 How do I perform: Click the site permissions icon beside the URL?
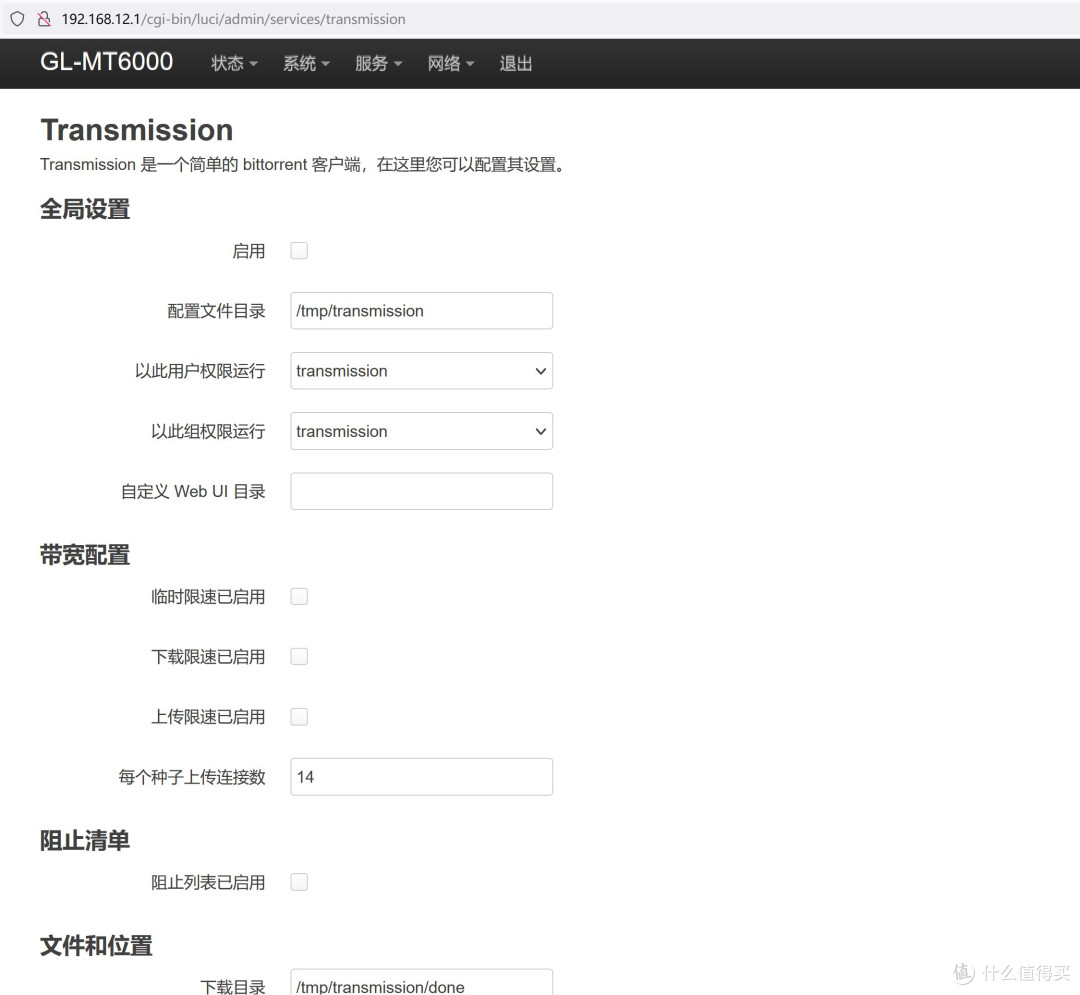pos(42,18)
